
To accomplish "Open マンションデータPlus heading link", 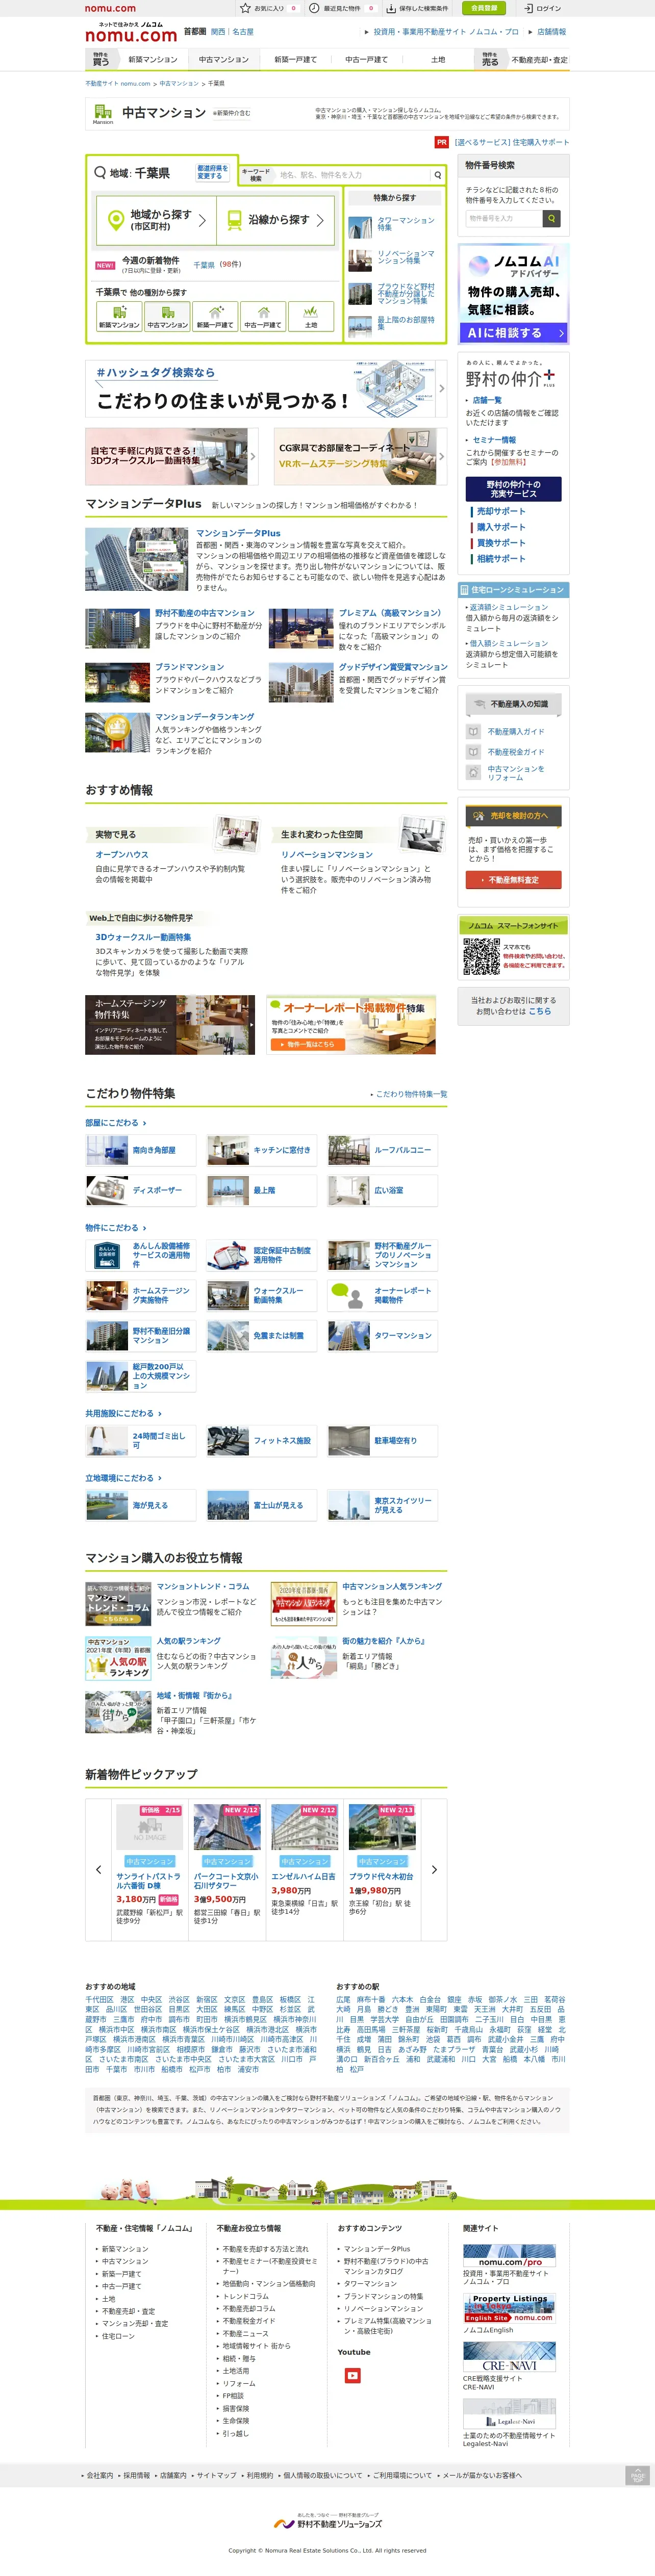I will 238,533.
